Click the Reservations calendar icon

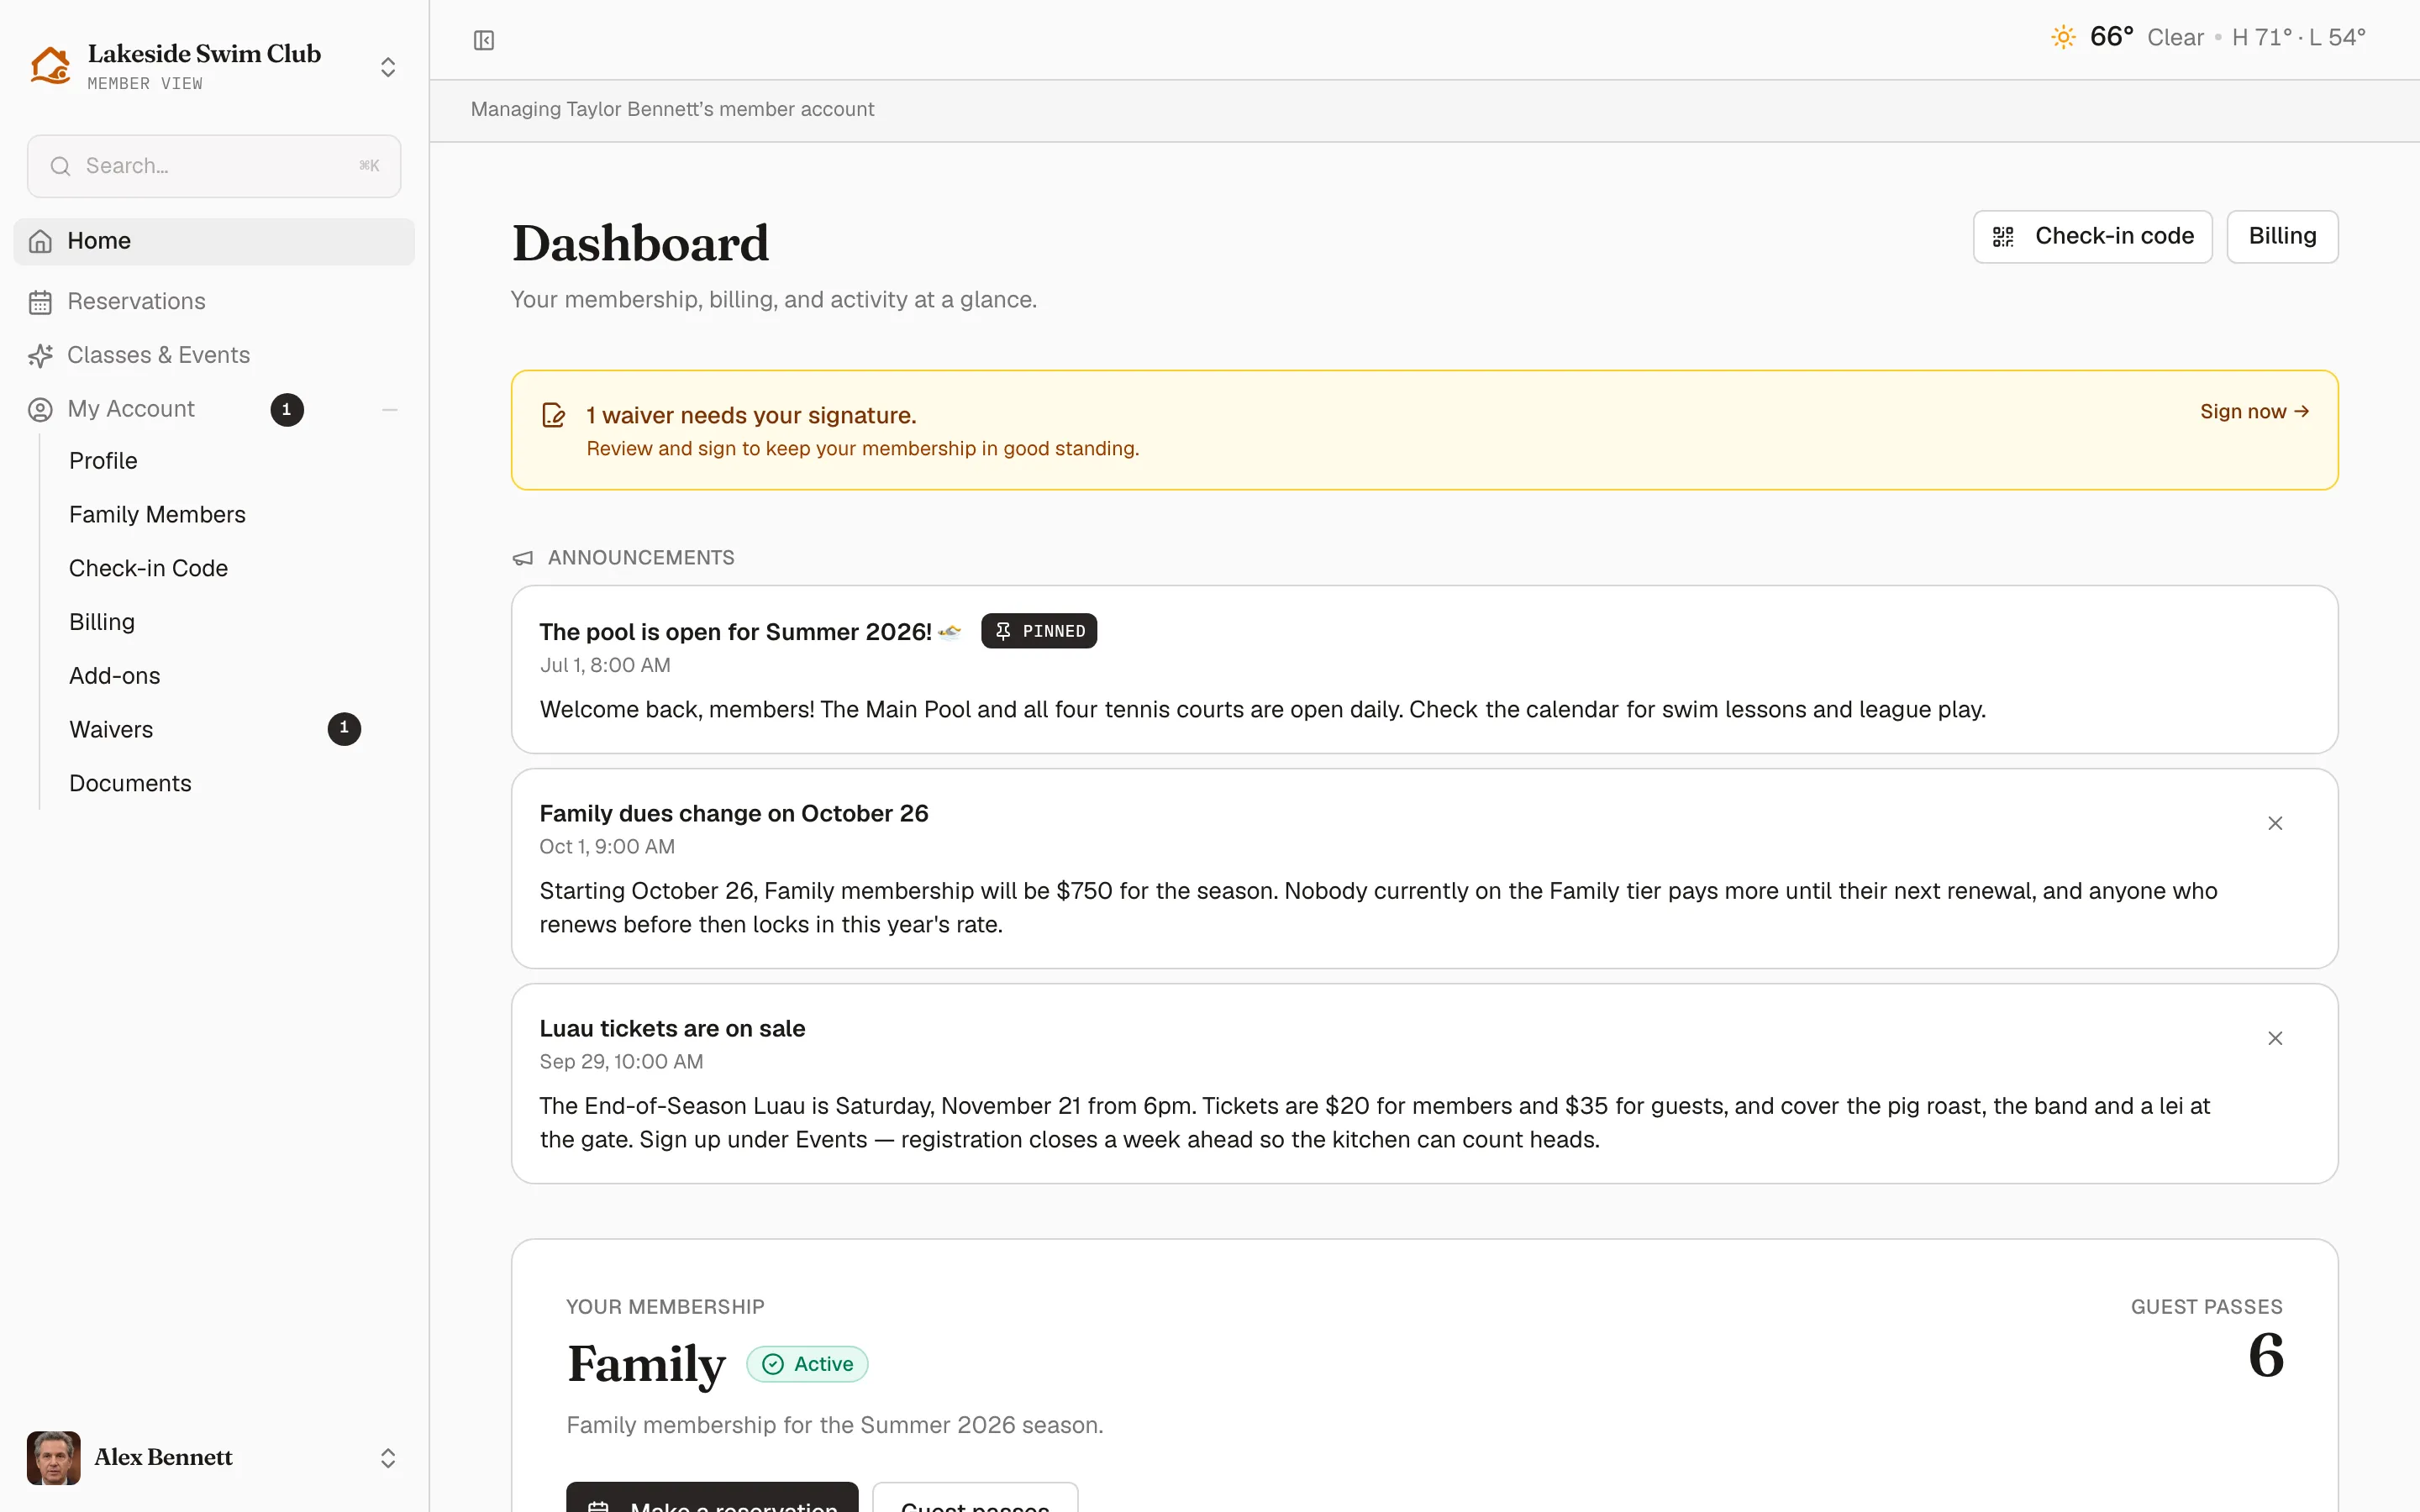[40, 302]
